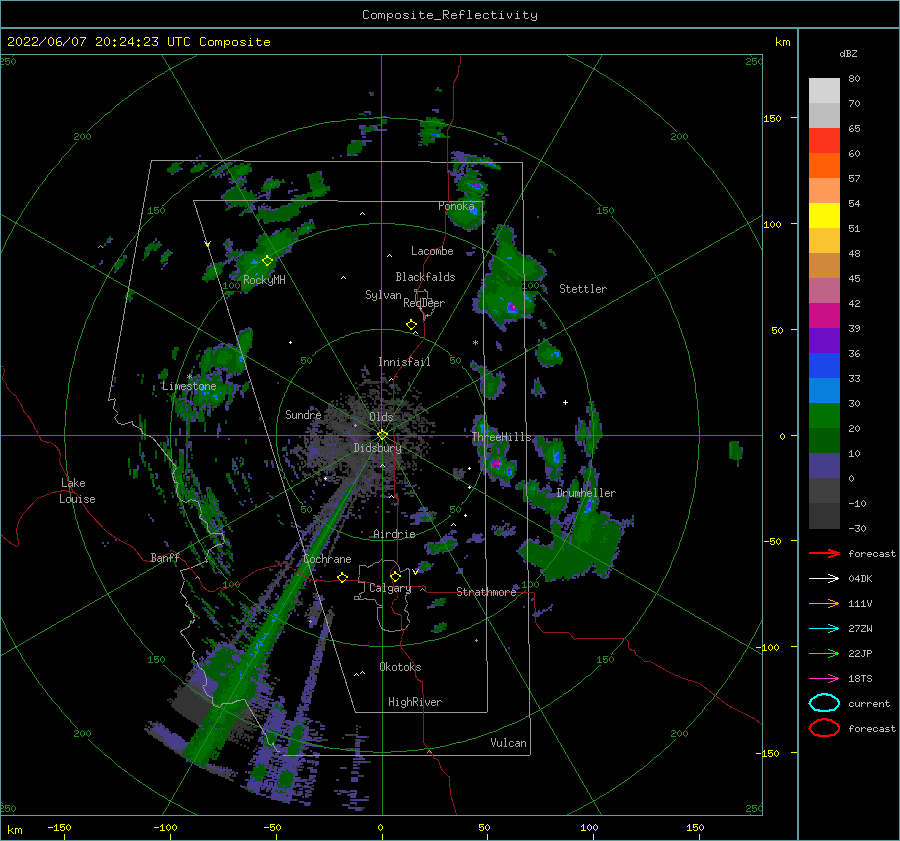Select the bright green 20-30 dBZ swatch
The width and height of the screenshot is (900, 841).
pyautogui.click(x=824, y=416)
